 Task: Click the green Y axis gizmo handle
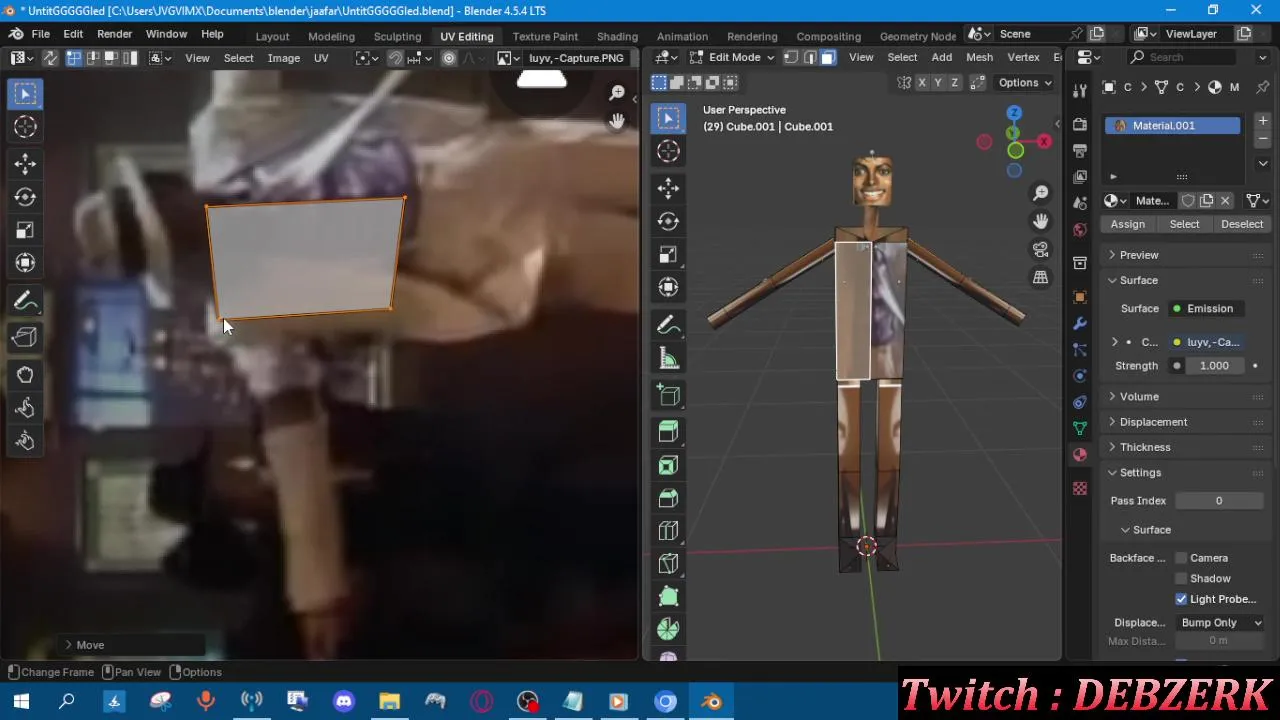[x=1015, y=151]
